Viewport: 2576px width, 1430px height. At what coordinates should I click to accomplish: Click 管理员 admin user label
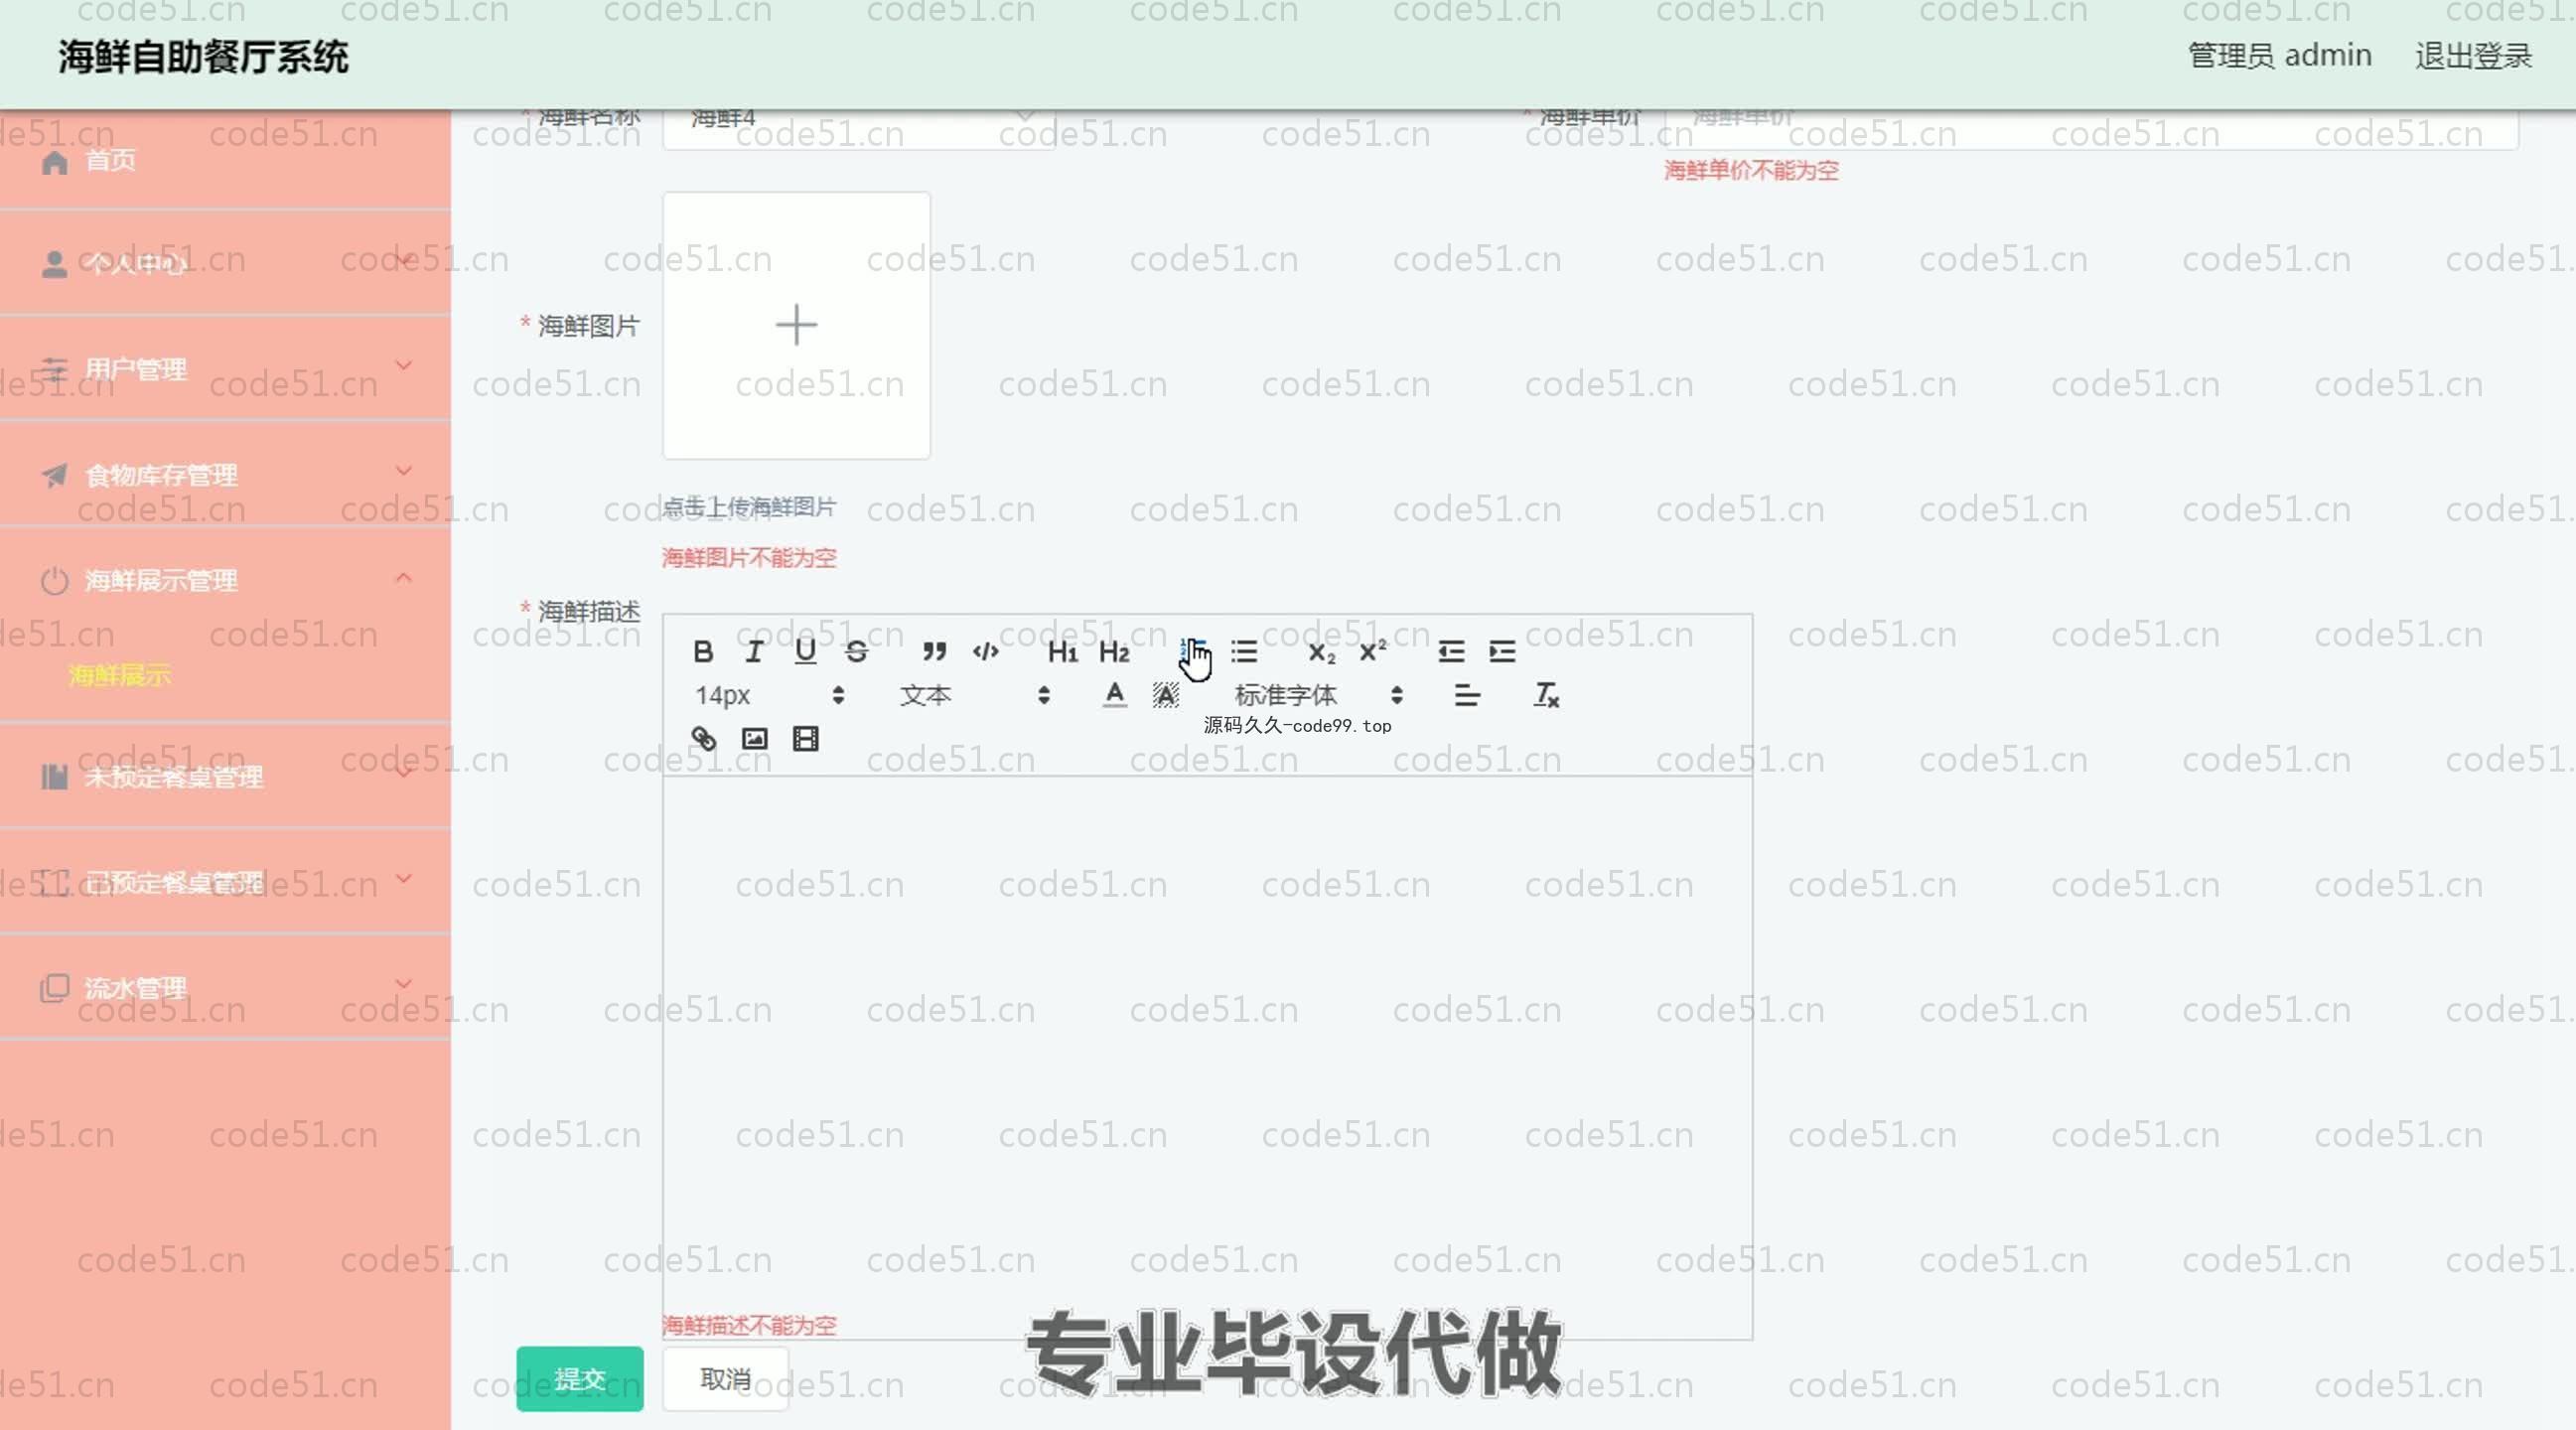coord(2279,56)
